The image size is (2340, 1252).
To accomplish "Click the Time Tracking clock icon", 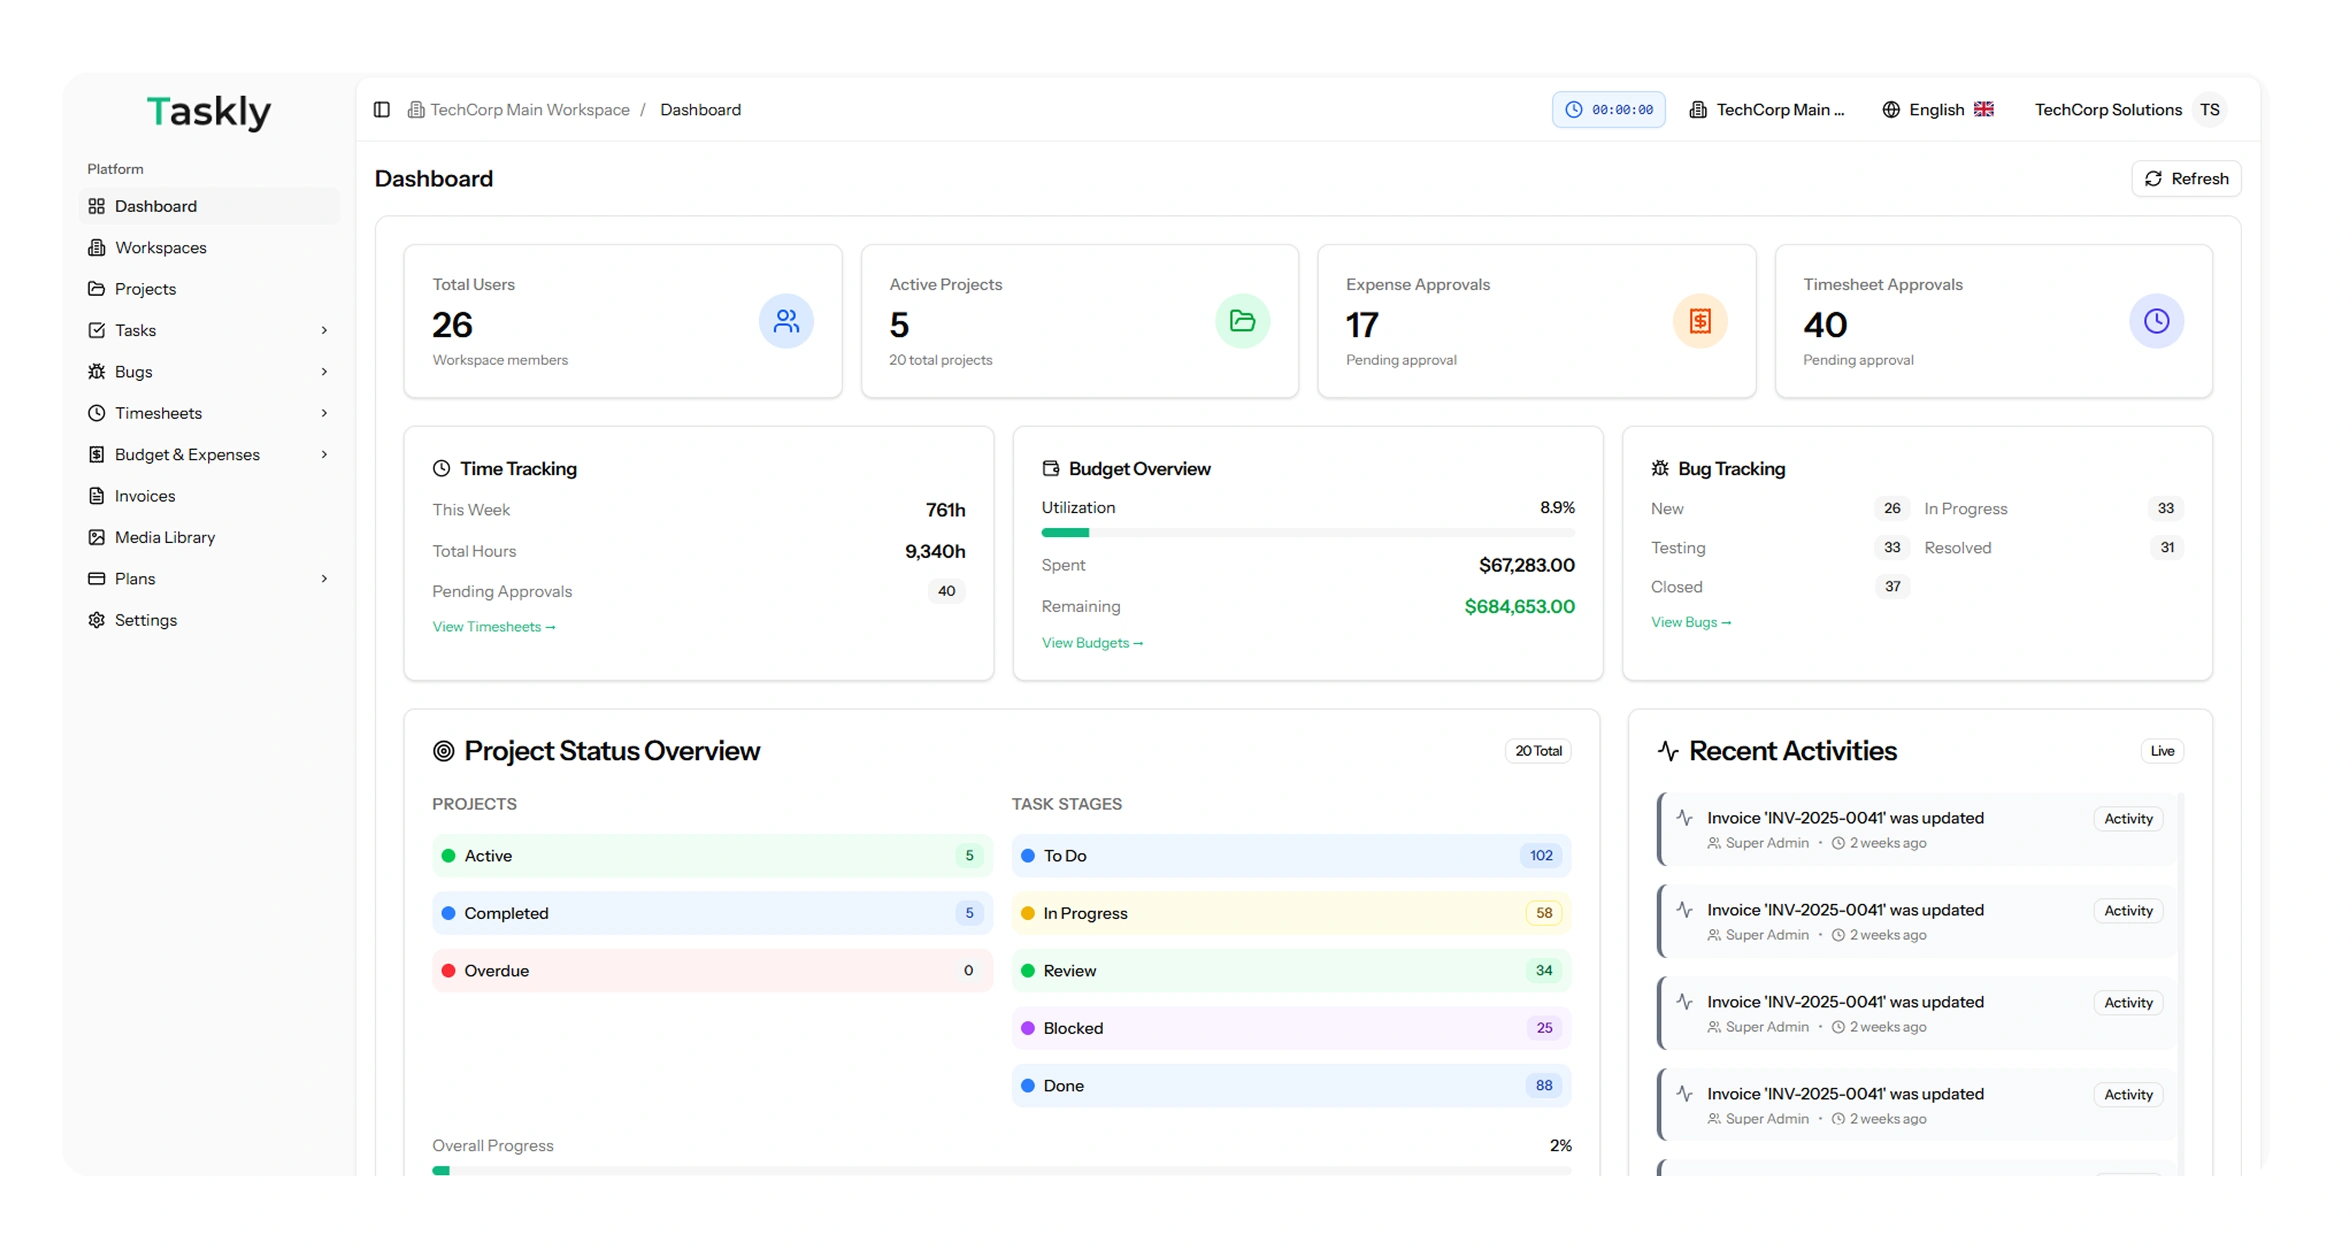I will click(441, 468).
